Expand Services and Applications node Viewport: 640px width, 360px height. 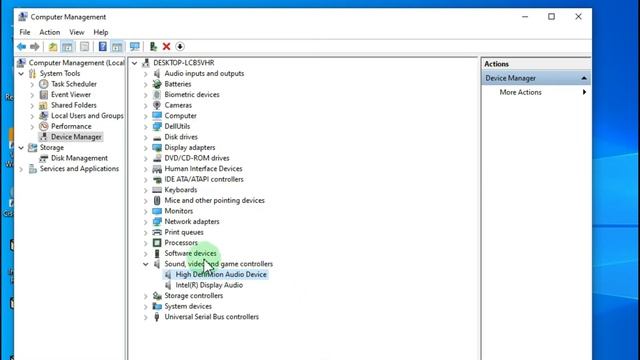(21, 169)
